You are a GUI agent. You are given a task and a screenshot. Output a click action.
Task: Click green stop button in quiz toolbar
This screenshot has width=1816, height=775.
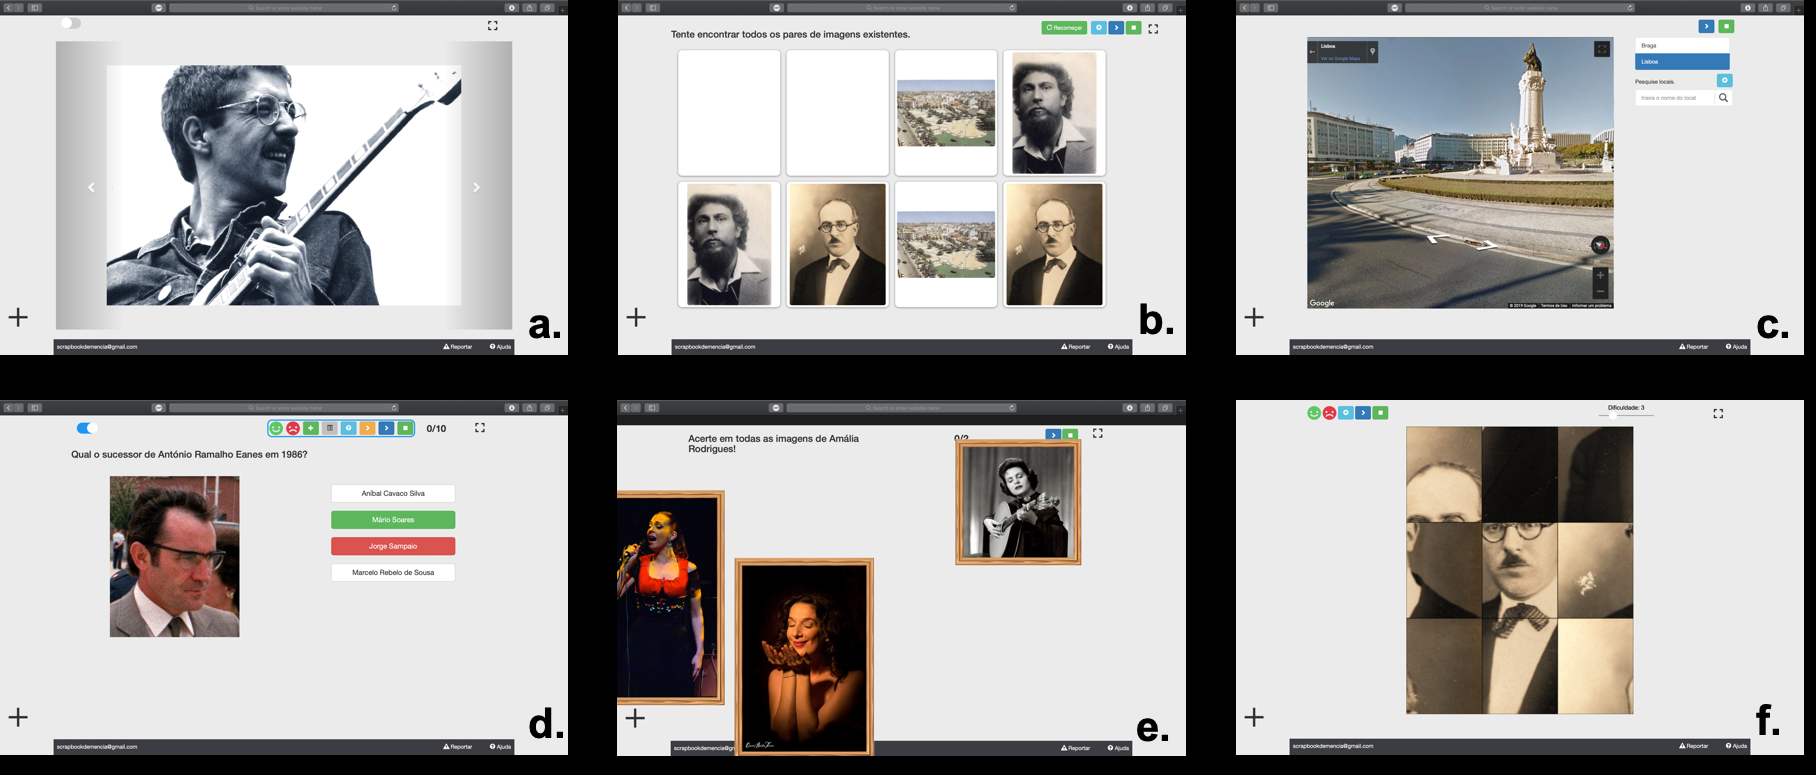pos(405,428)
